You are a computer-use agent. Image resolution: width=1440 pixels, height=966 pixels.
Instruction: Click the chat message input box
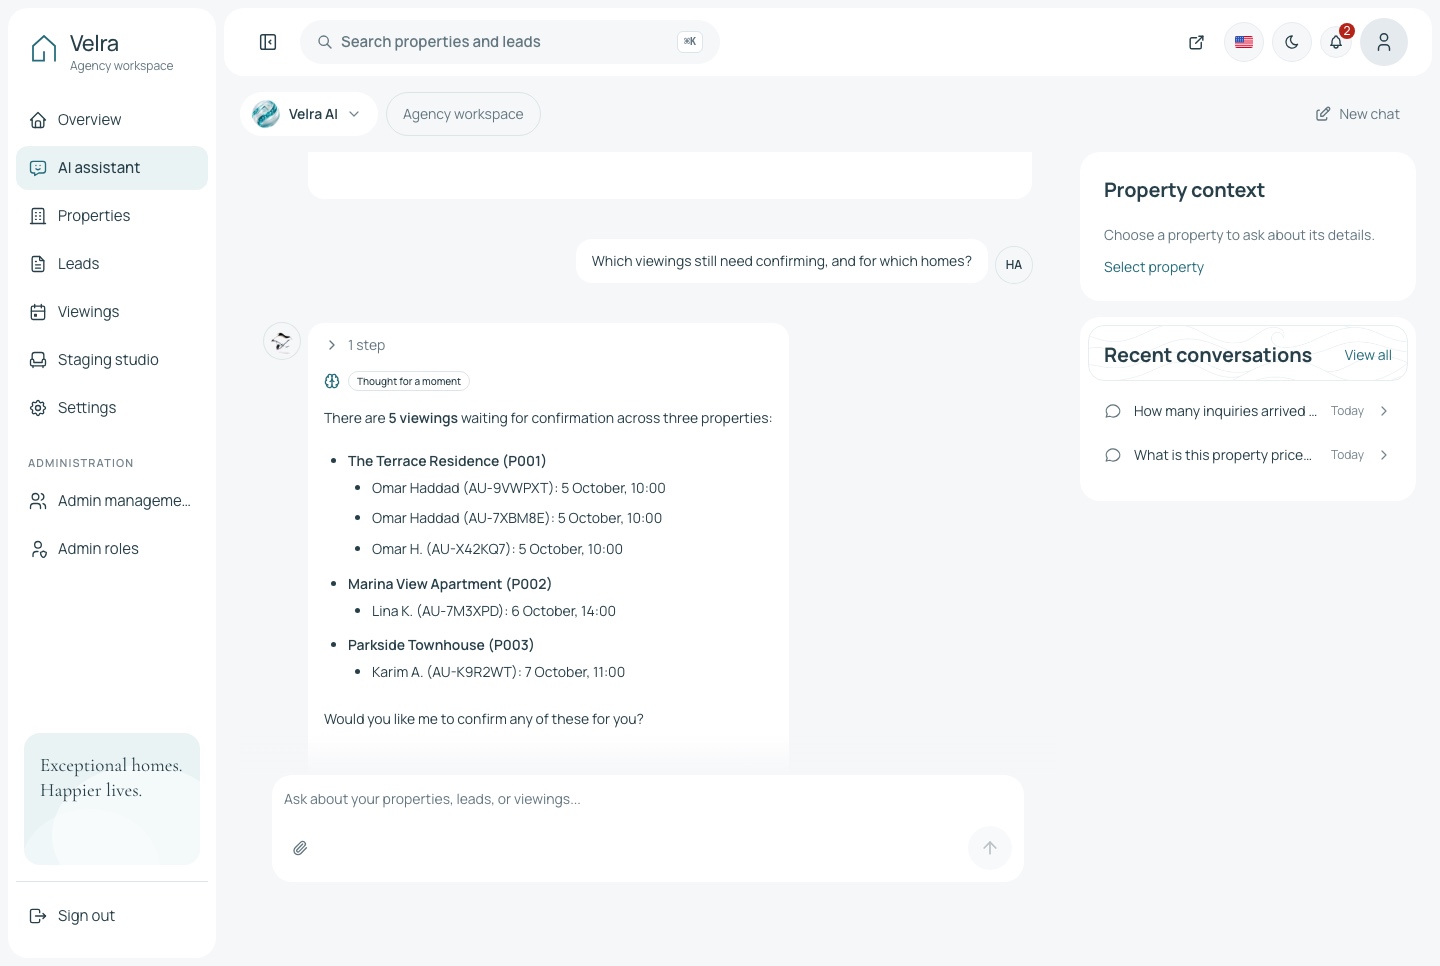648,800
